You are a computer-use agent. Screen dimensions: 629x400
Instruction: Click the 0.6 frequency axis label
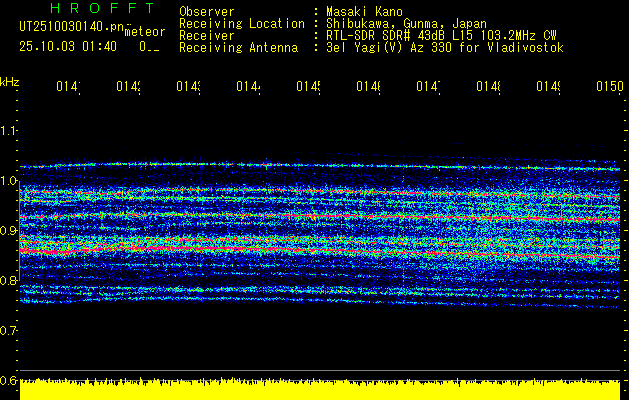point(9,380)
